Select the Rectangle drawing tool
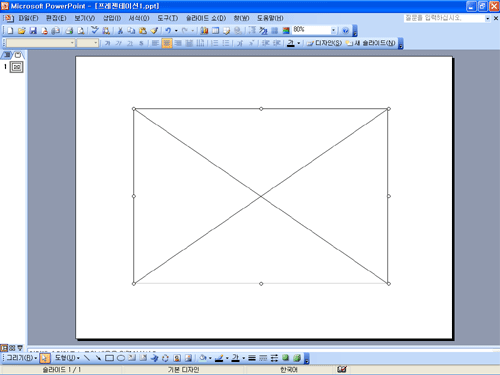The height and width of the screenshot is (375, 500). tap(109, 358)
